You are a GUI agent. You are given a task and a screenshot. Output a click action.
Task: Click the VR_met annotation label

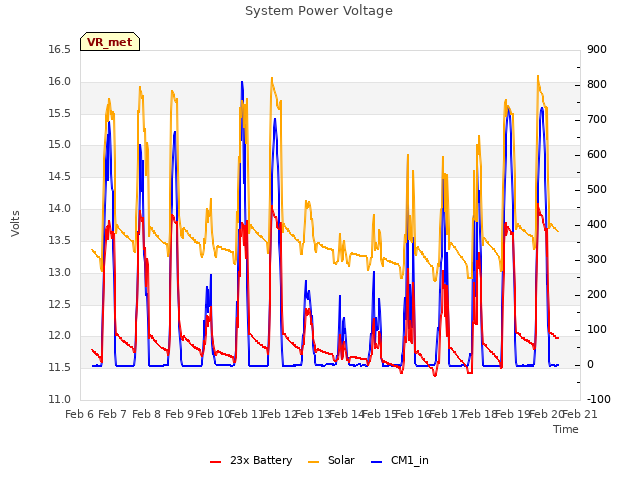(110, 42)
